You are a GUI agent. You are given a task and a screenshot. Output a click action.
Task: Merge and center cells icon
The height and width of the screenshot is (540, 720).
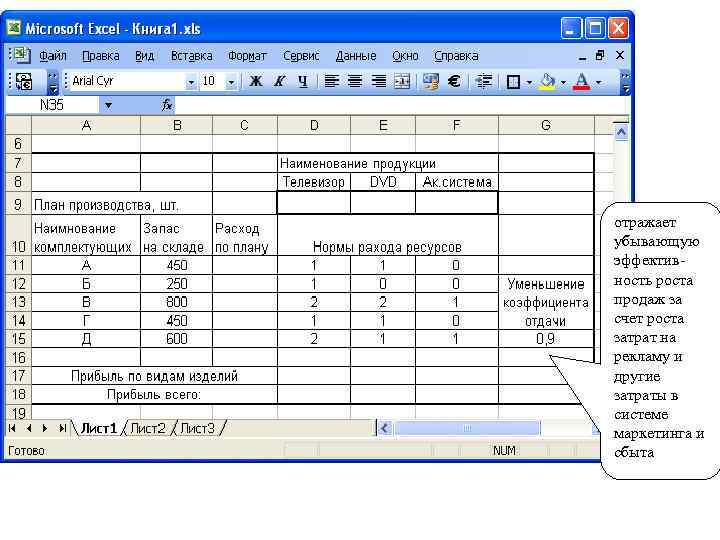click(402, 82)
